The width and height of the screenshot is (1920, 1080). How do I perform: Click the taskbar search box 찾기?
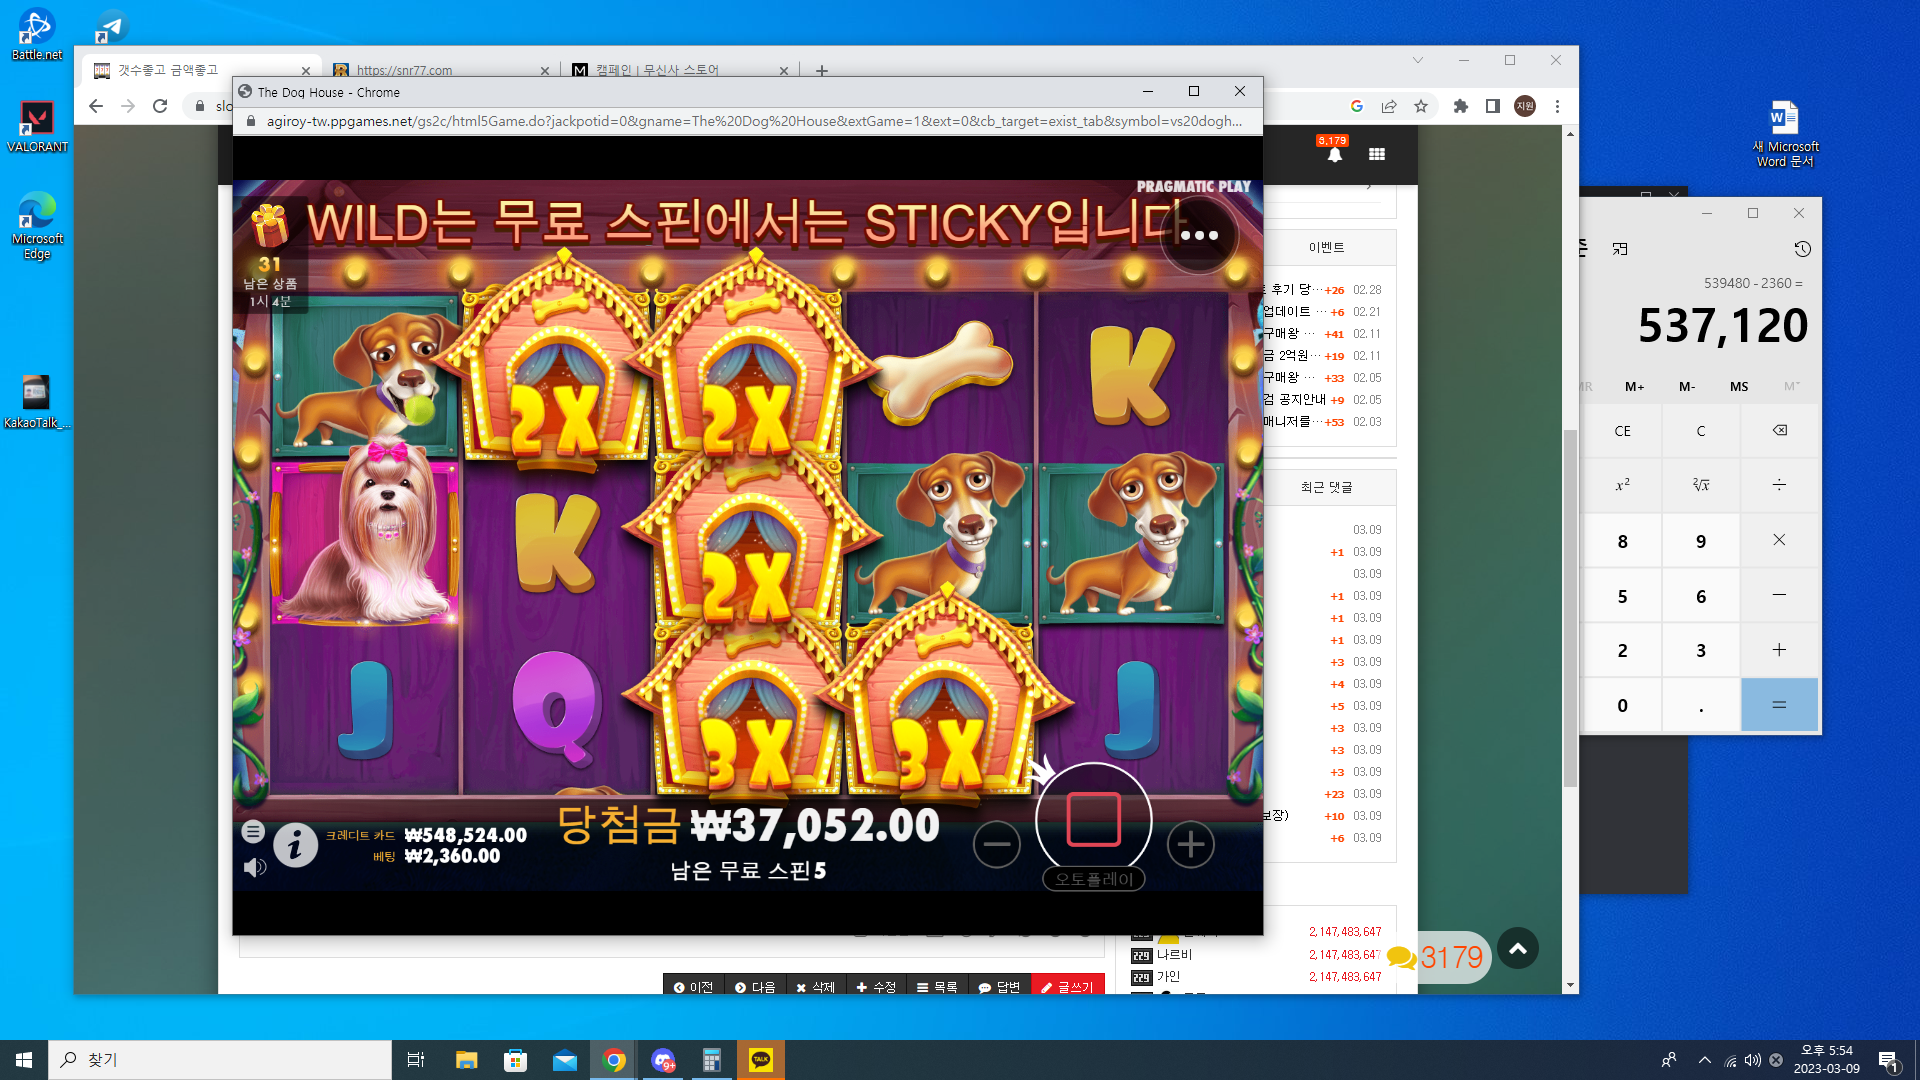[220, 1060]
